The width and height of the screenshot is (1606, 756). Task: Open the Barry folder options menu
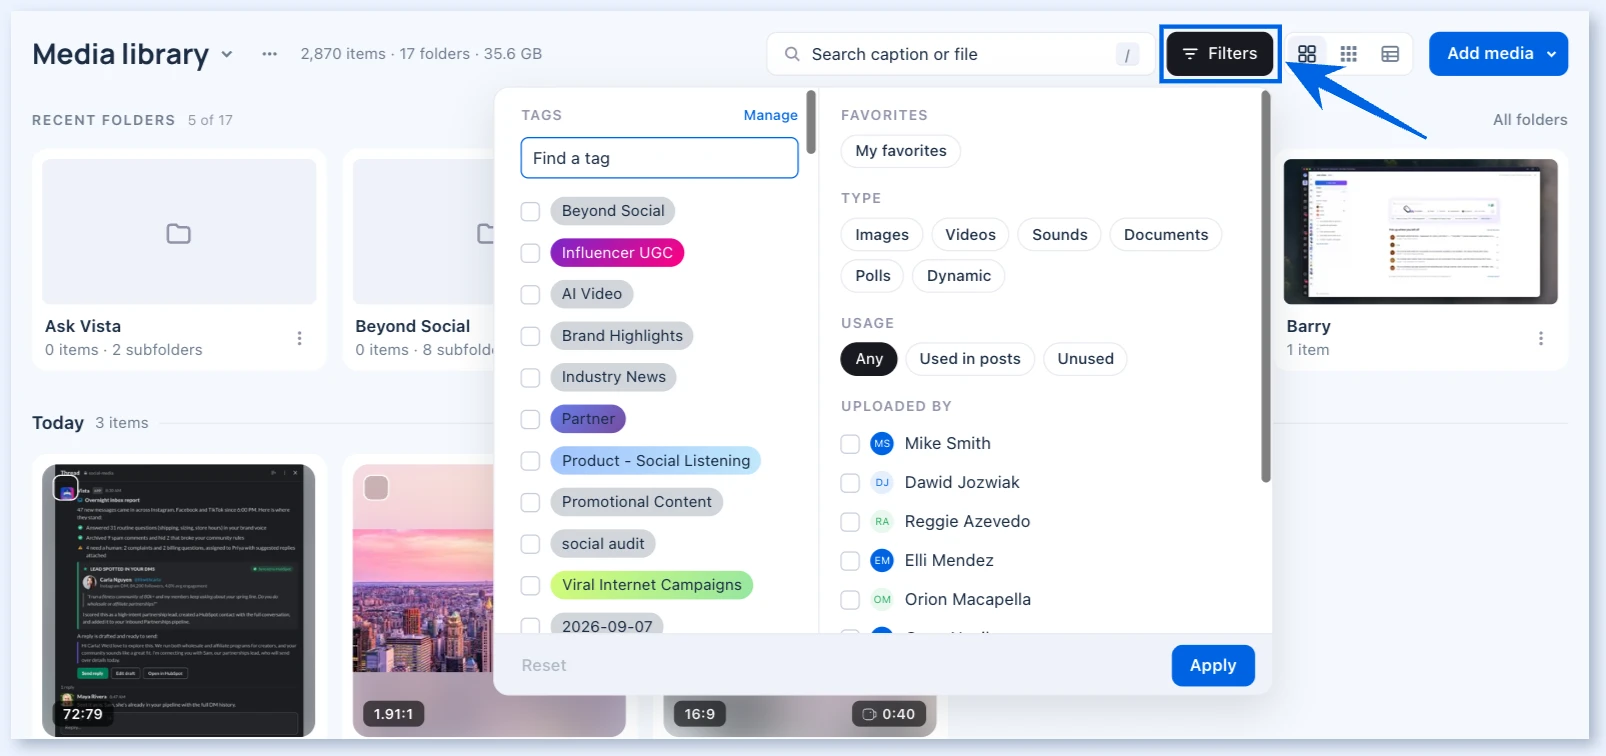click(x=1541, y=338)
